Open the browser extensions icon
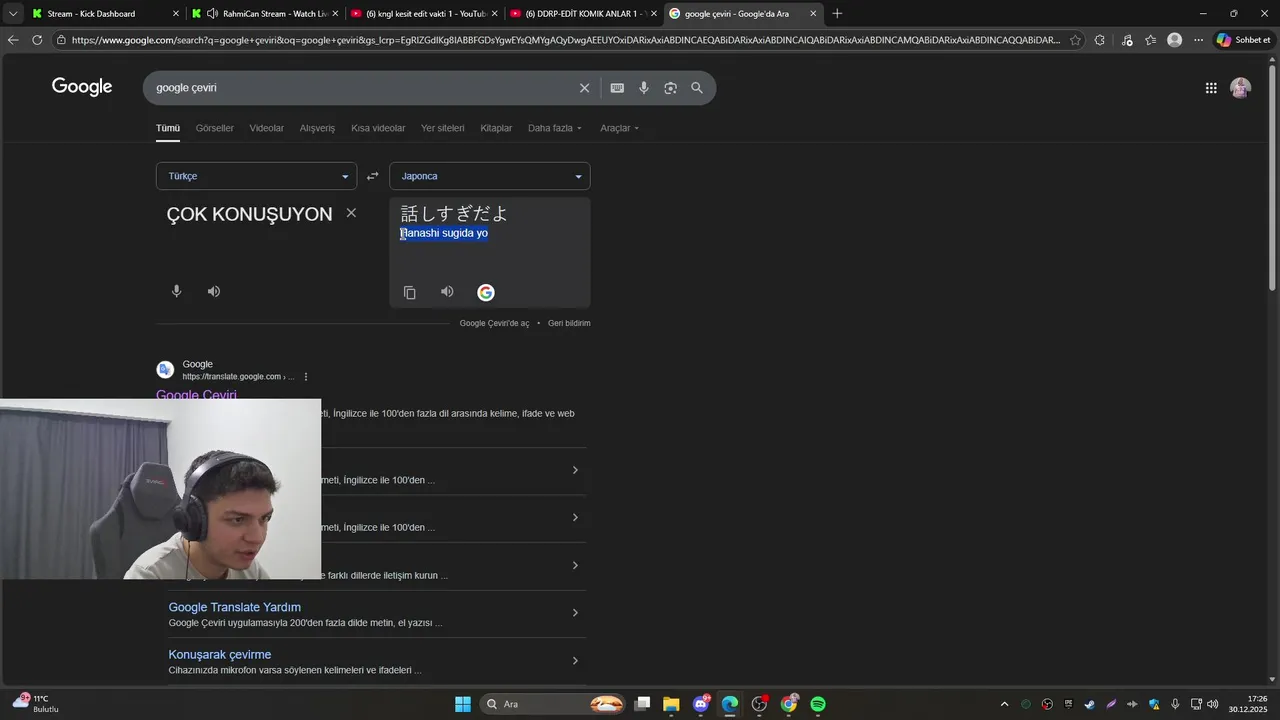This screenshot has height=720, width=1280. [x=1100, y=40]
